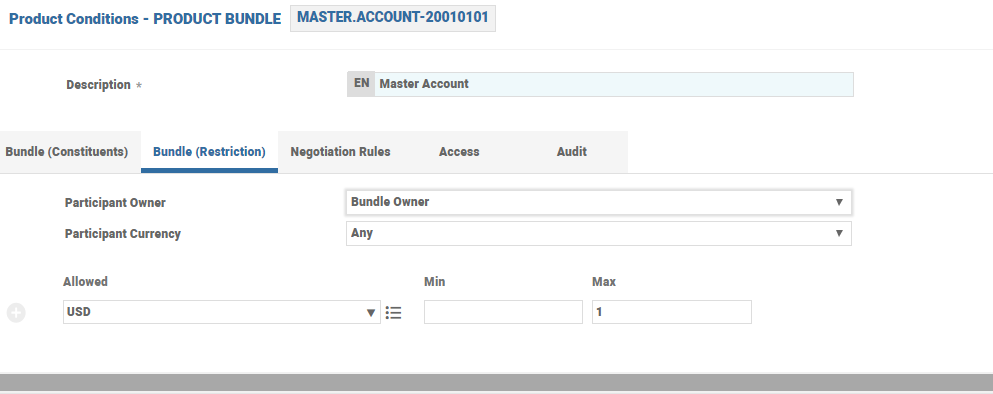Click the Participant Currency label

(x=122, y=234)
